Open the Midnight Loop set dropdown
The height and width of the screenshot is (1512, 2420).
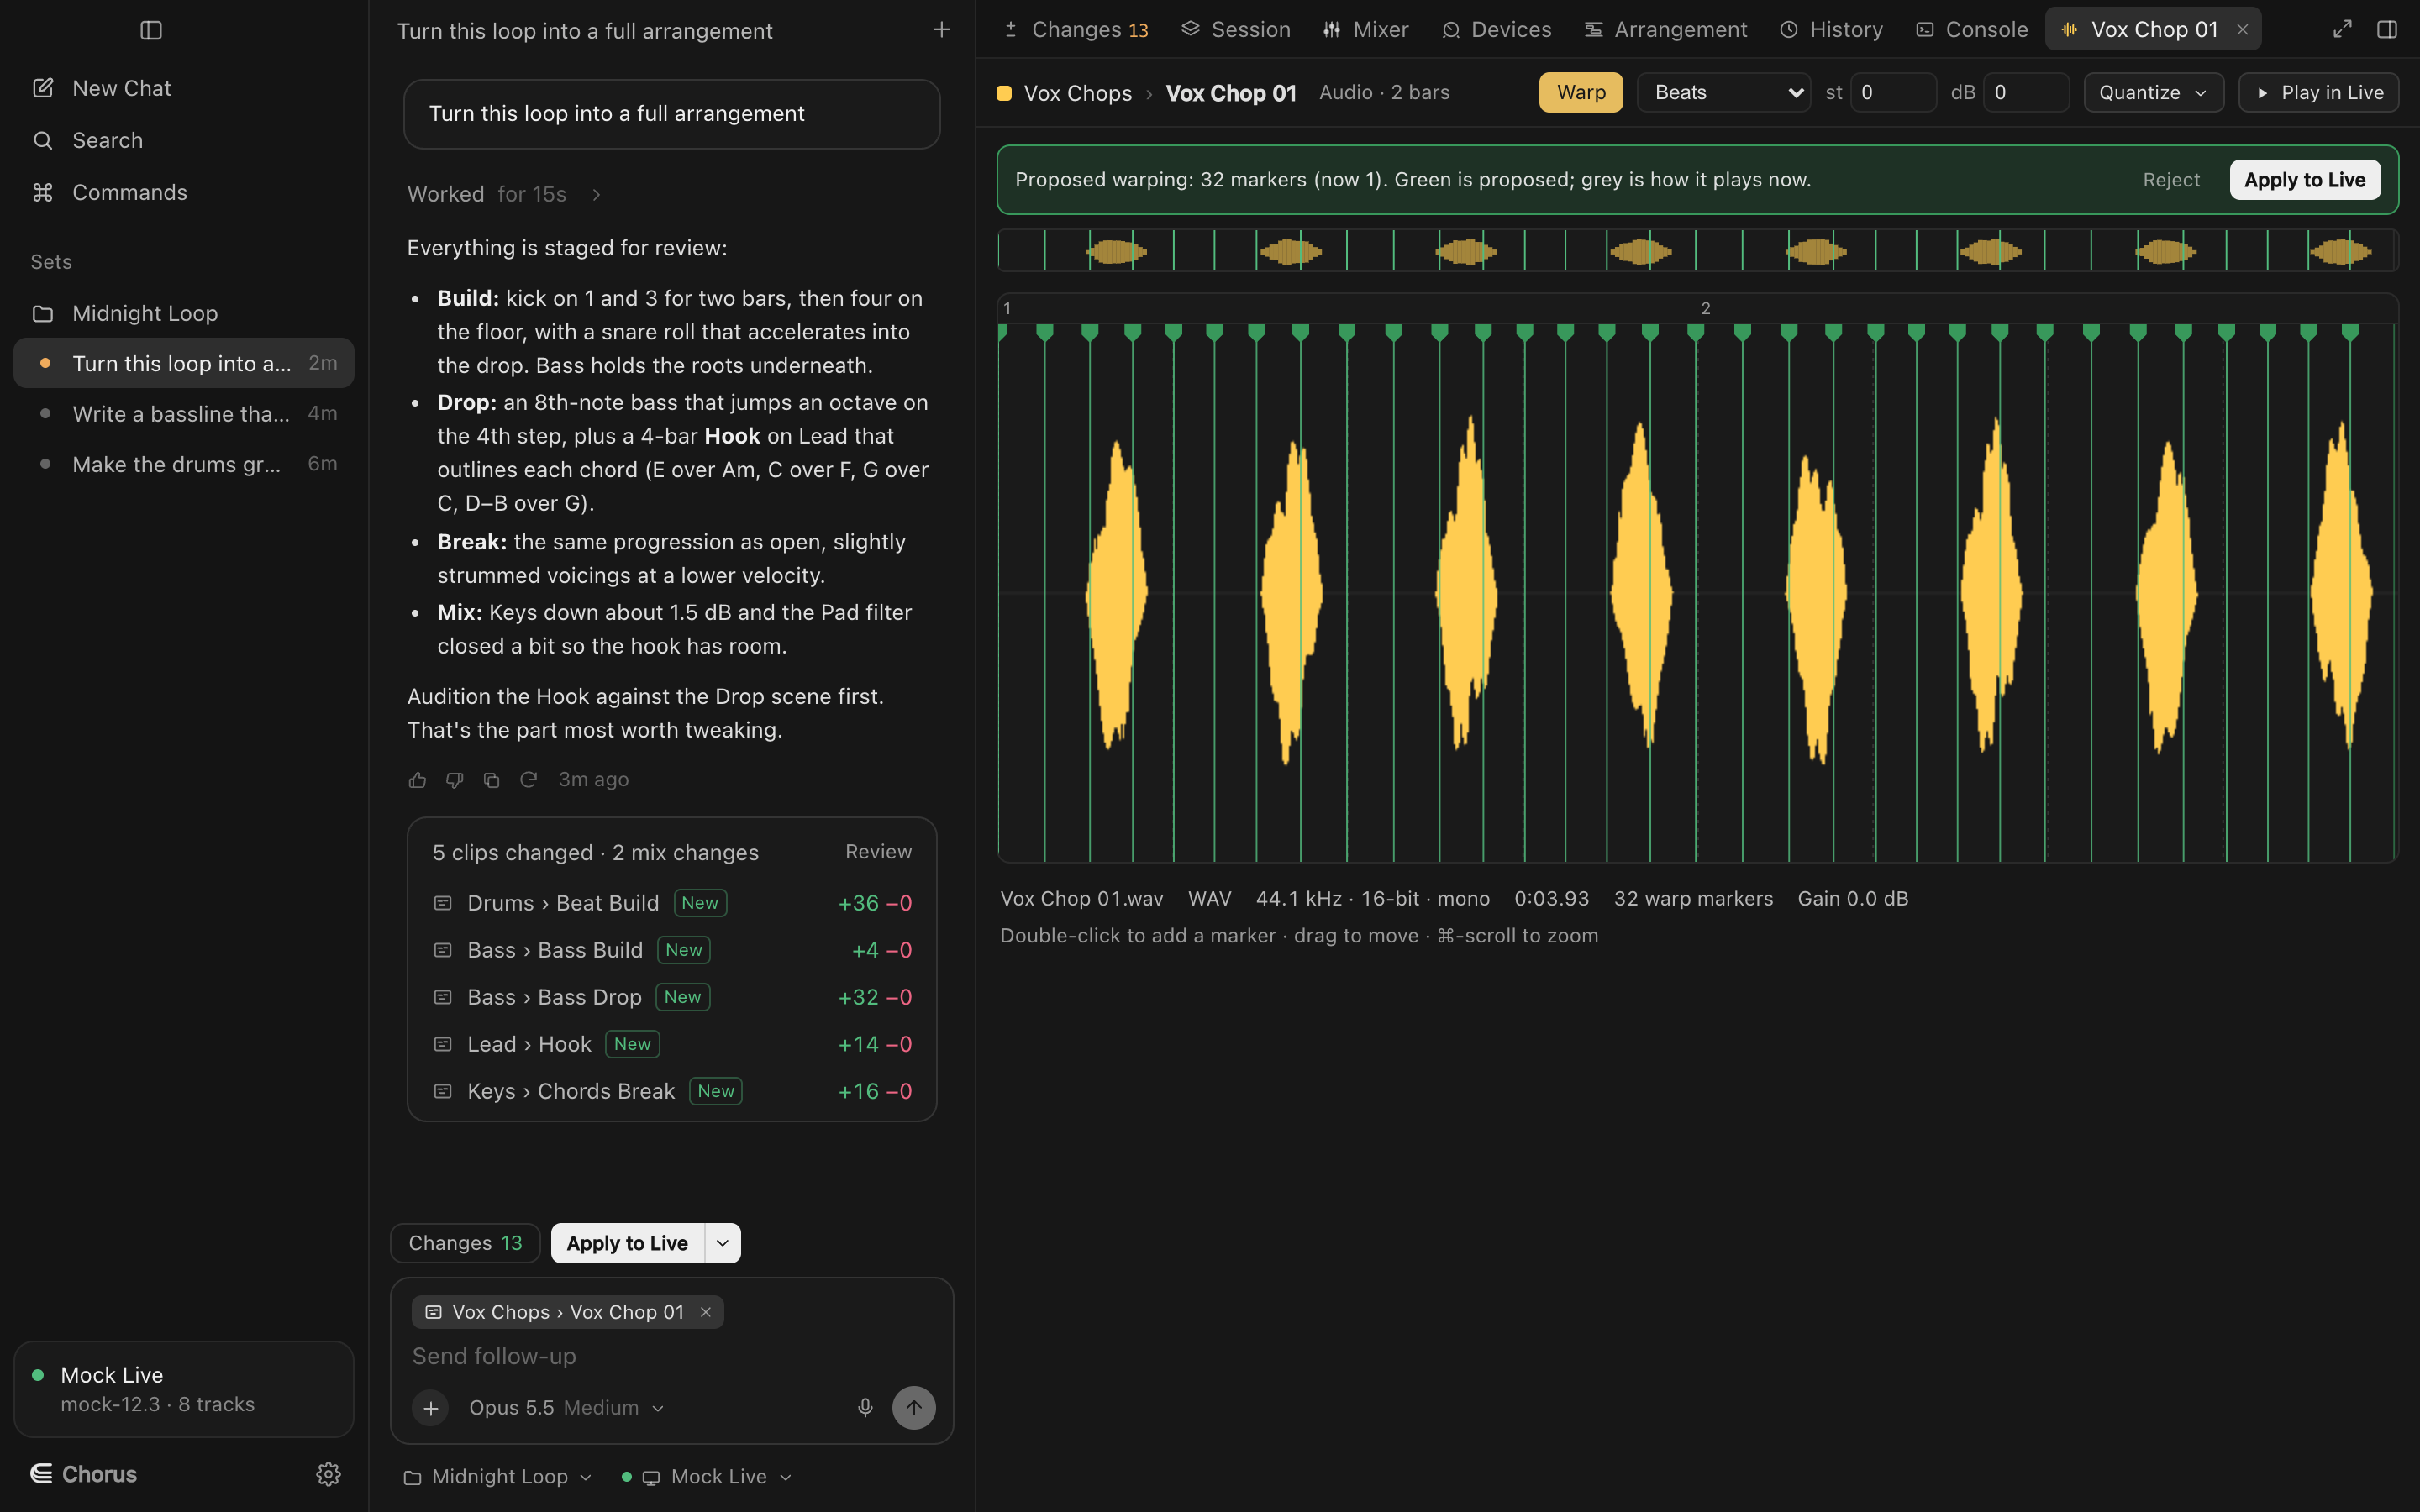(497, 1477)
